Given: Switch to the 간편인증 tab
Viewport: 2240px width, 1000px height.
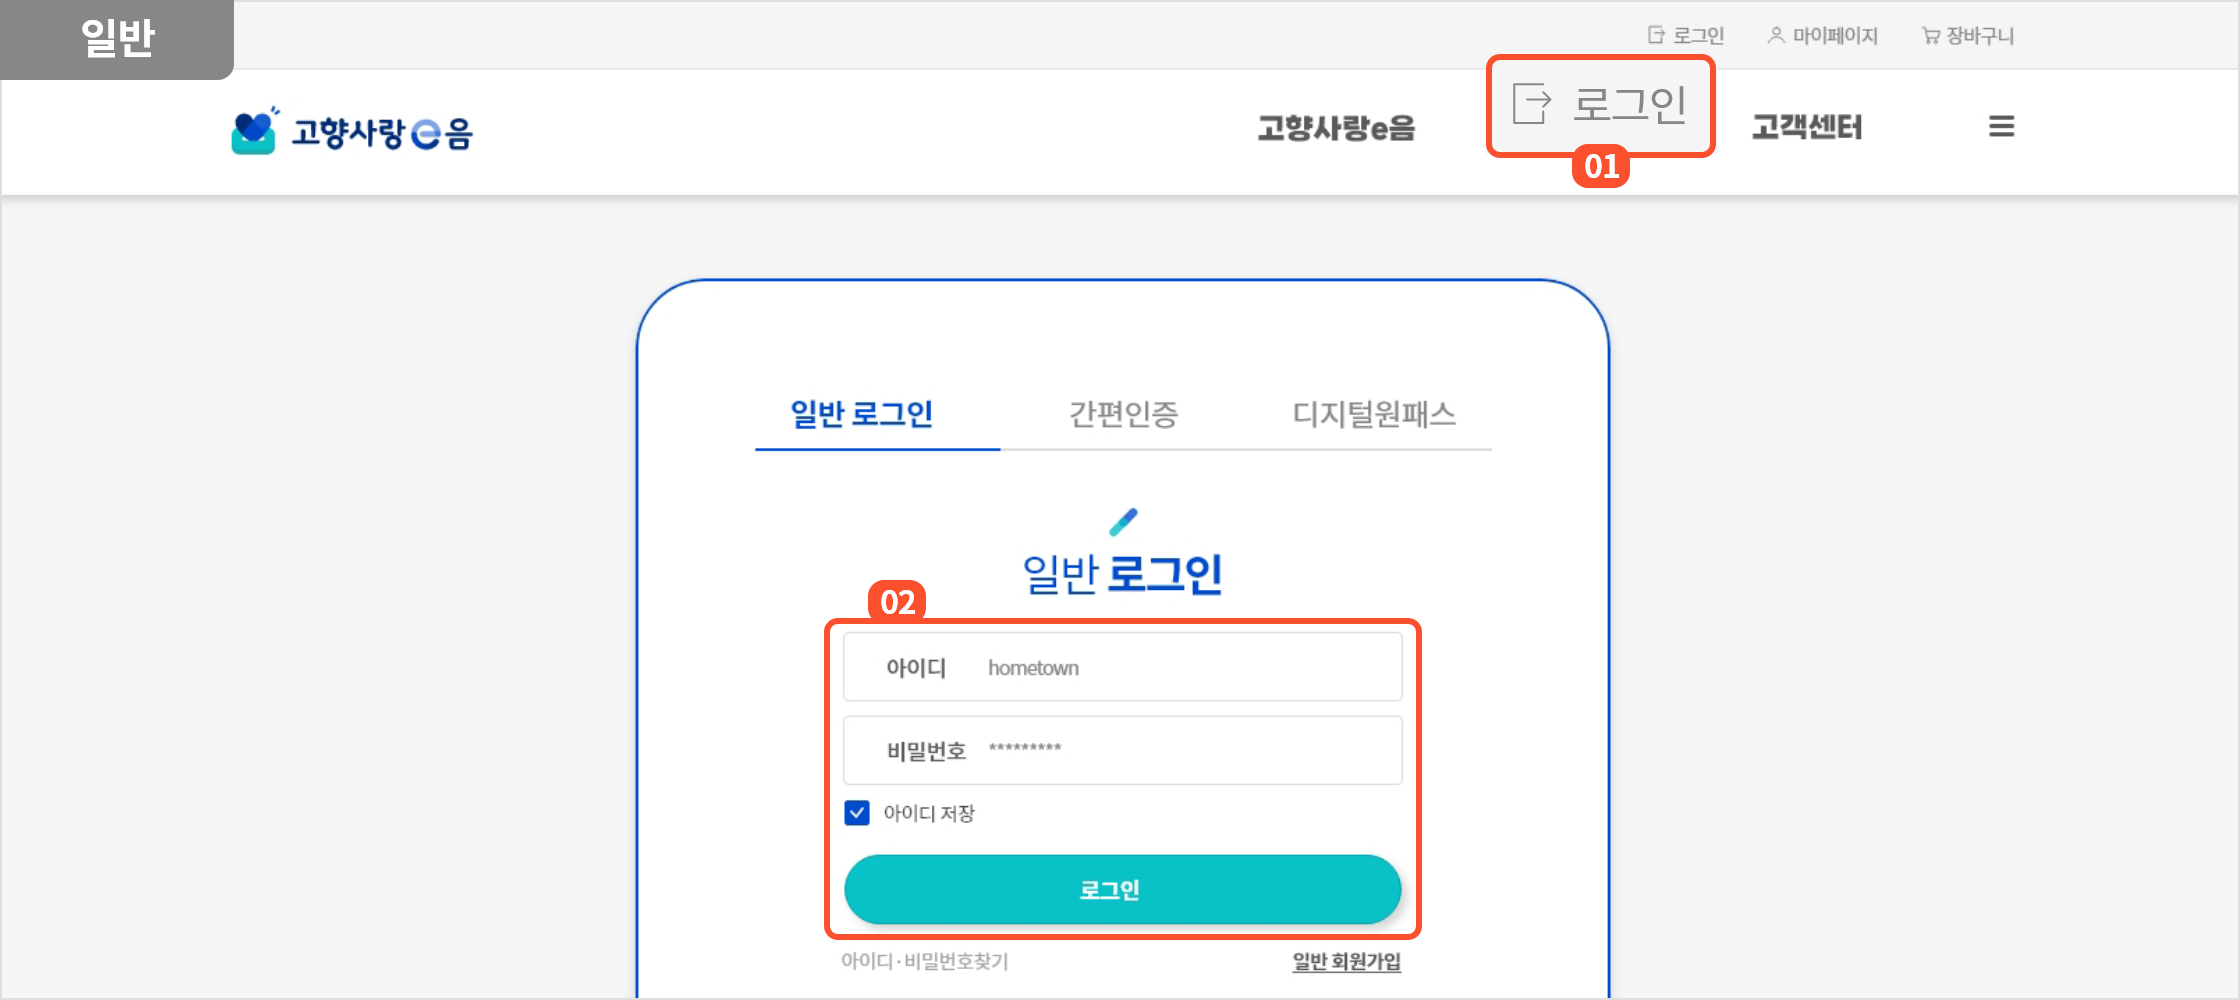Looking at the screenshot, I should pos(1123,414).
